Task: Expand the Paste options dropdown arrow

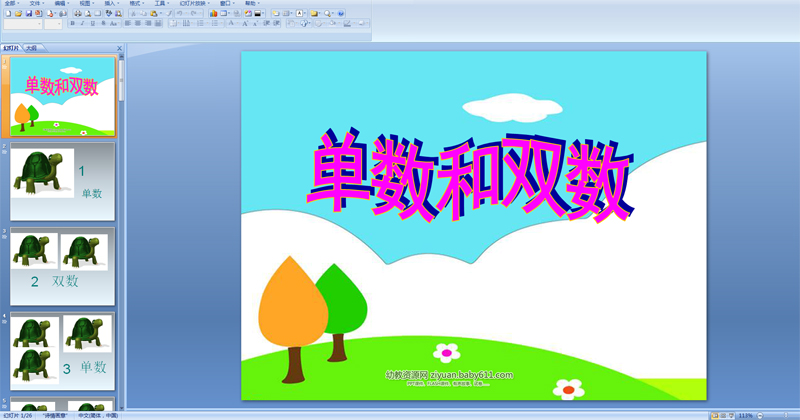Action: point(161,13)
